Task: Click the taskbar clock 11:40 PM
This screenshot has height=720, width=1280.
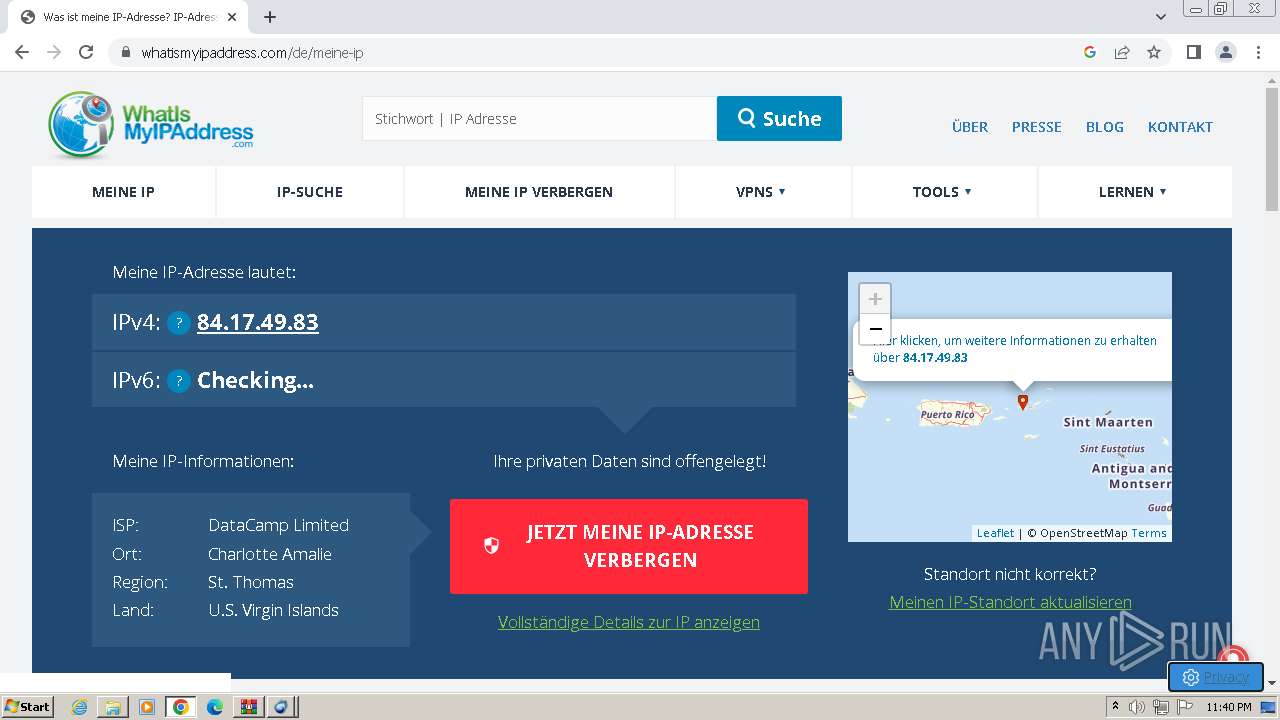Action: (1229, 707)
